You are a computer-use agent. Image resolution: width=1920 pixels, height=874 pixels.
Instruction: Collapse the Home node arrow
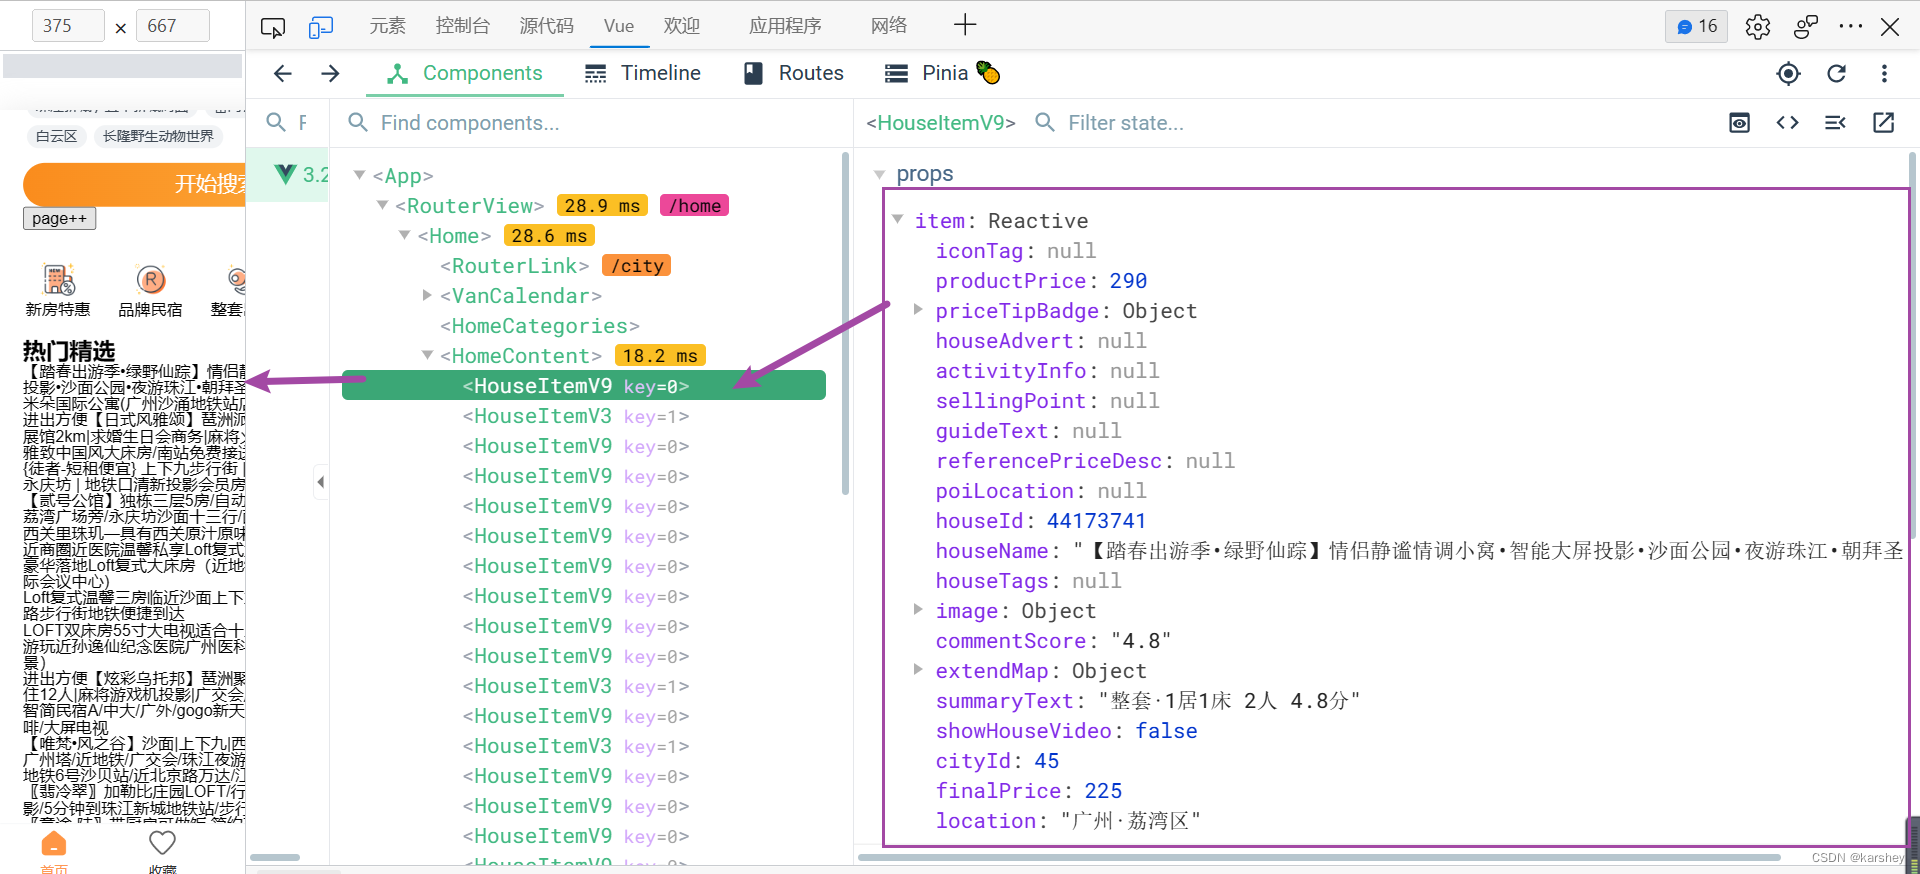click(405, 235)
